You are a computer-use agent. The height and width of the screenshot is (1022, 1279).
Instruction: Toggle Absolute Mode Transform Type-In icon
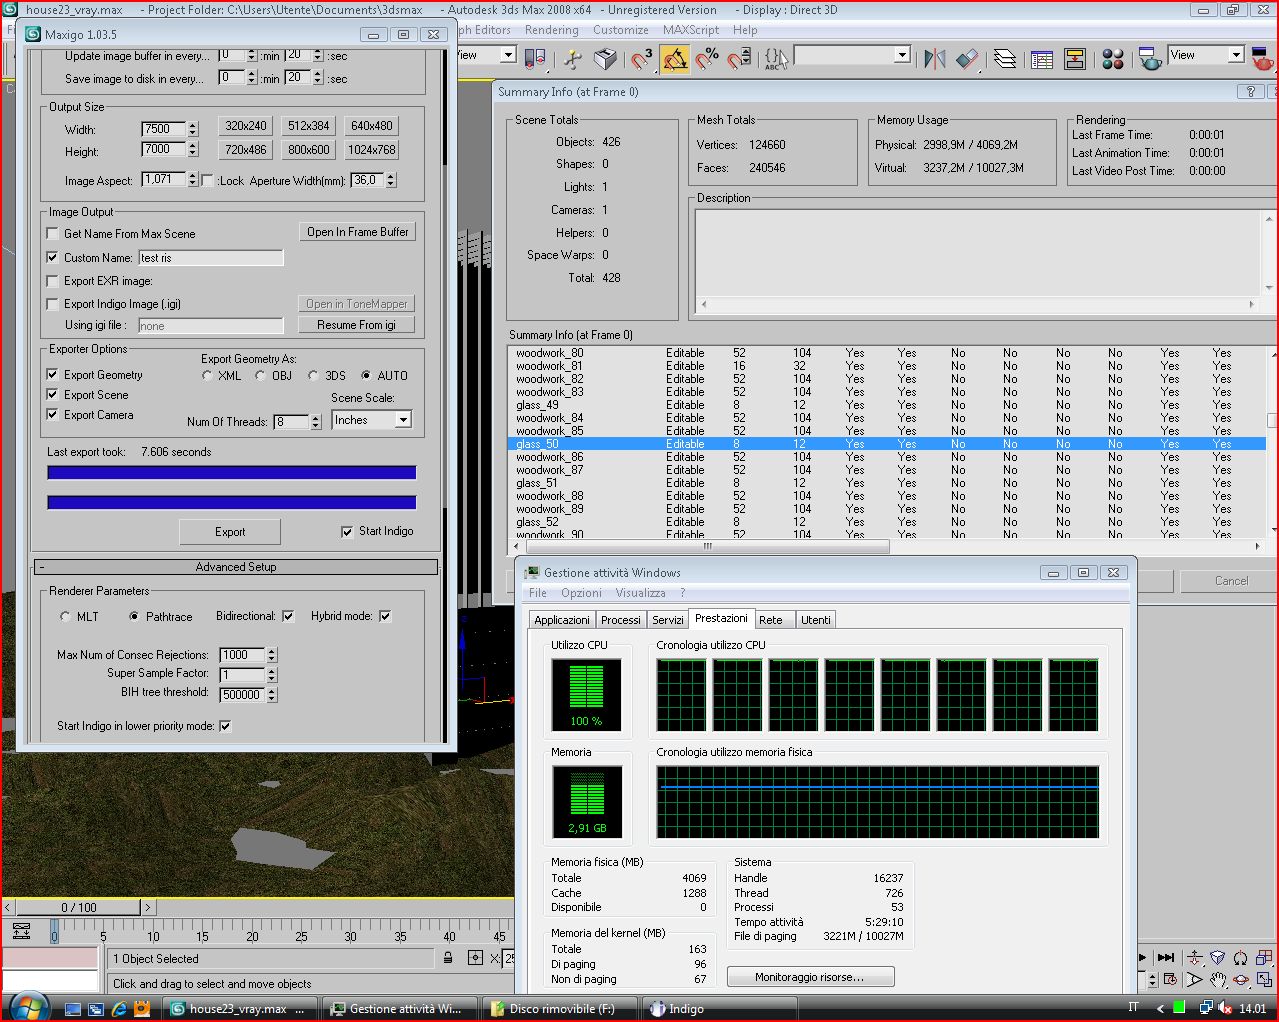click(475, 958)
